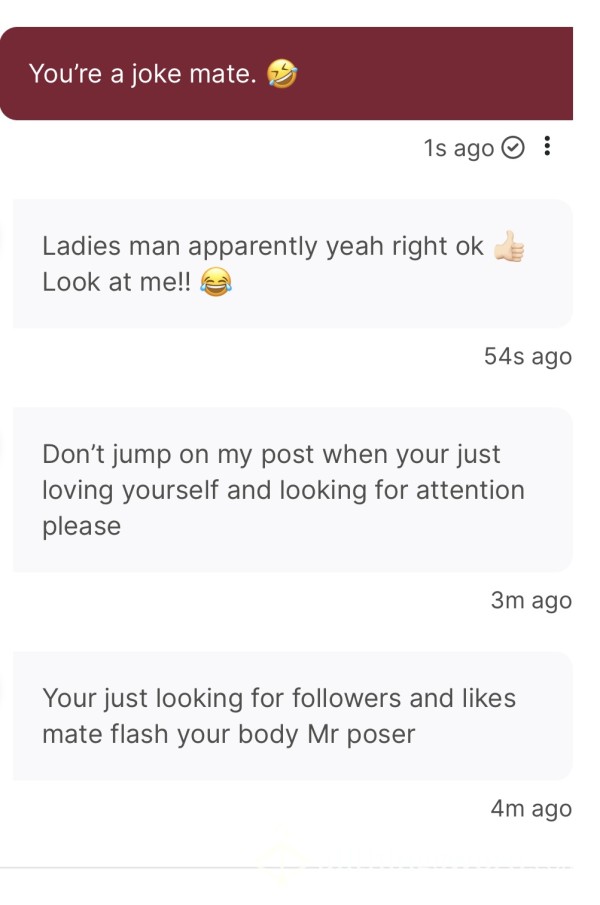Screen dimensions: 600x905
Task: Tap the tears of joy emoji
Action: (216, 282)
